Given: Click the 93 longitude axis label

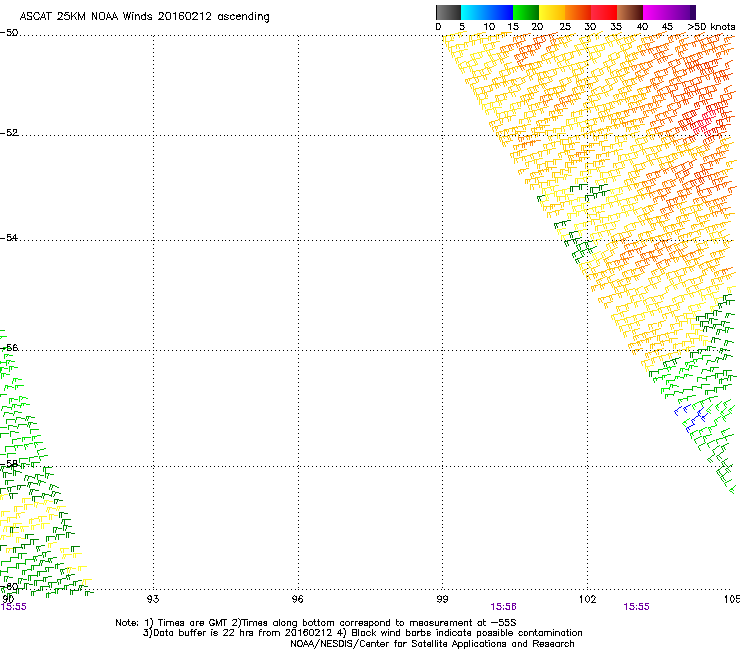Looking at the screenshot, I should [153, 599].
